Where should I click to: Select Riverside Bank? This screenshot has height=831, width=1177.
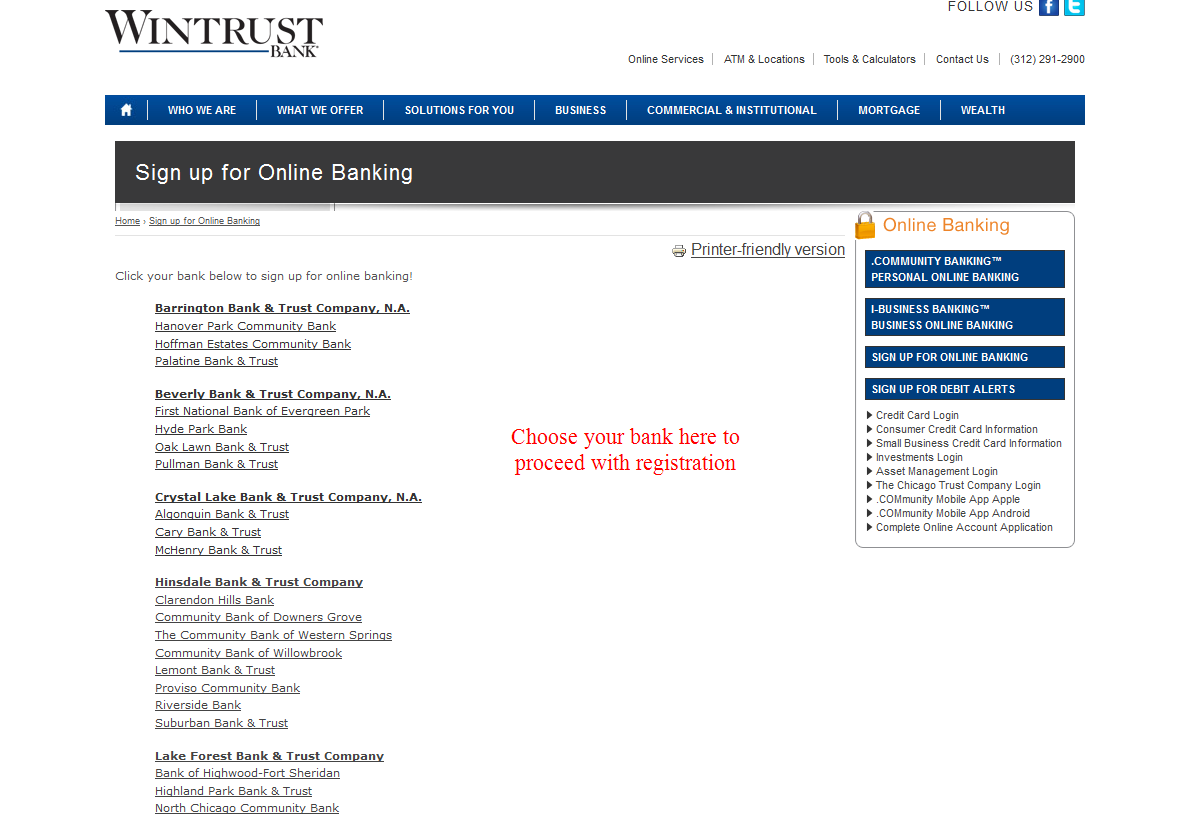pyautogui.click(x=198, y=706)
